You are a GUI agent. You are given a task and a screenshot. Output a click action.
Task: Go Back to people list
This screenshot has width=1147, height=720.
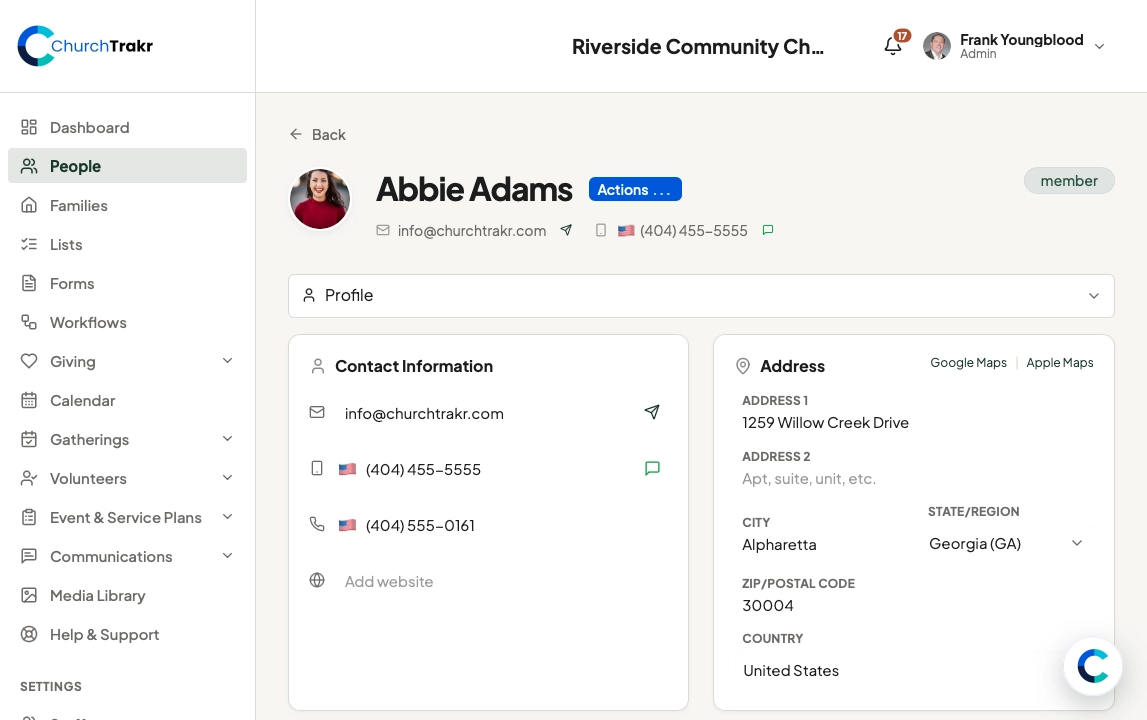click(317, 135)
